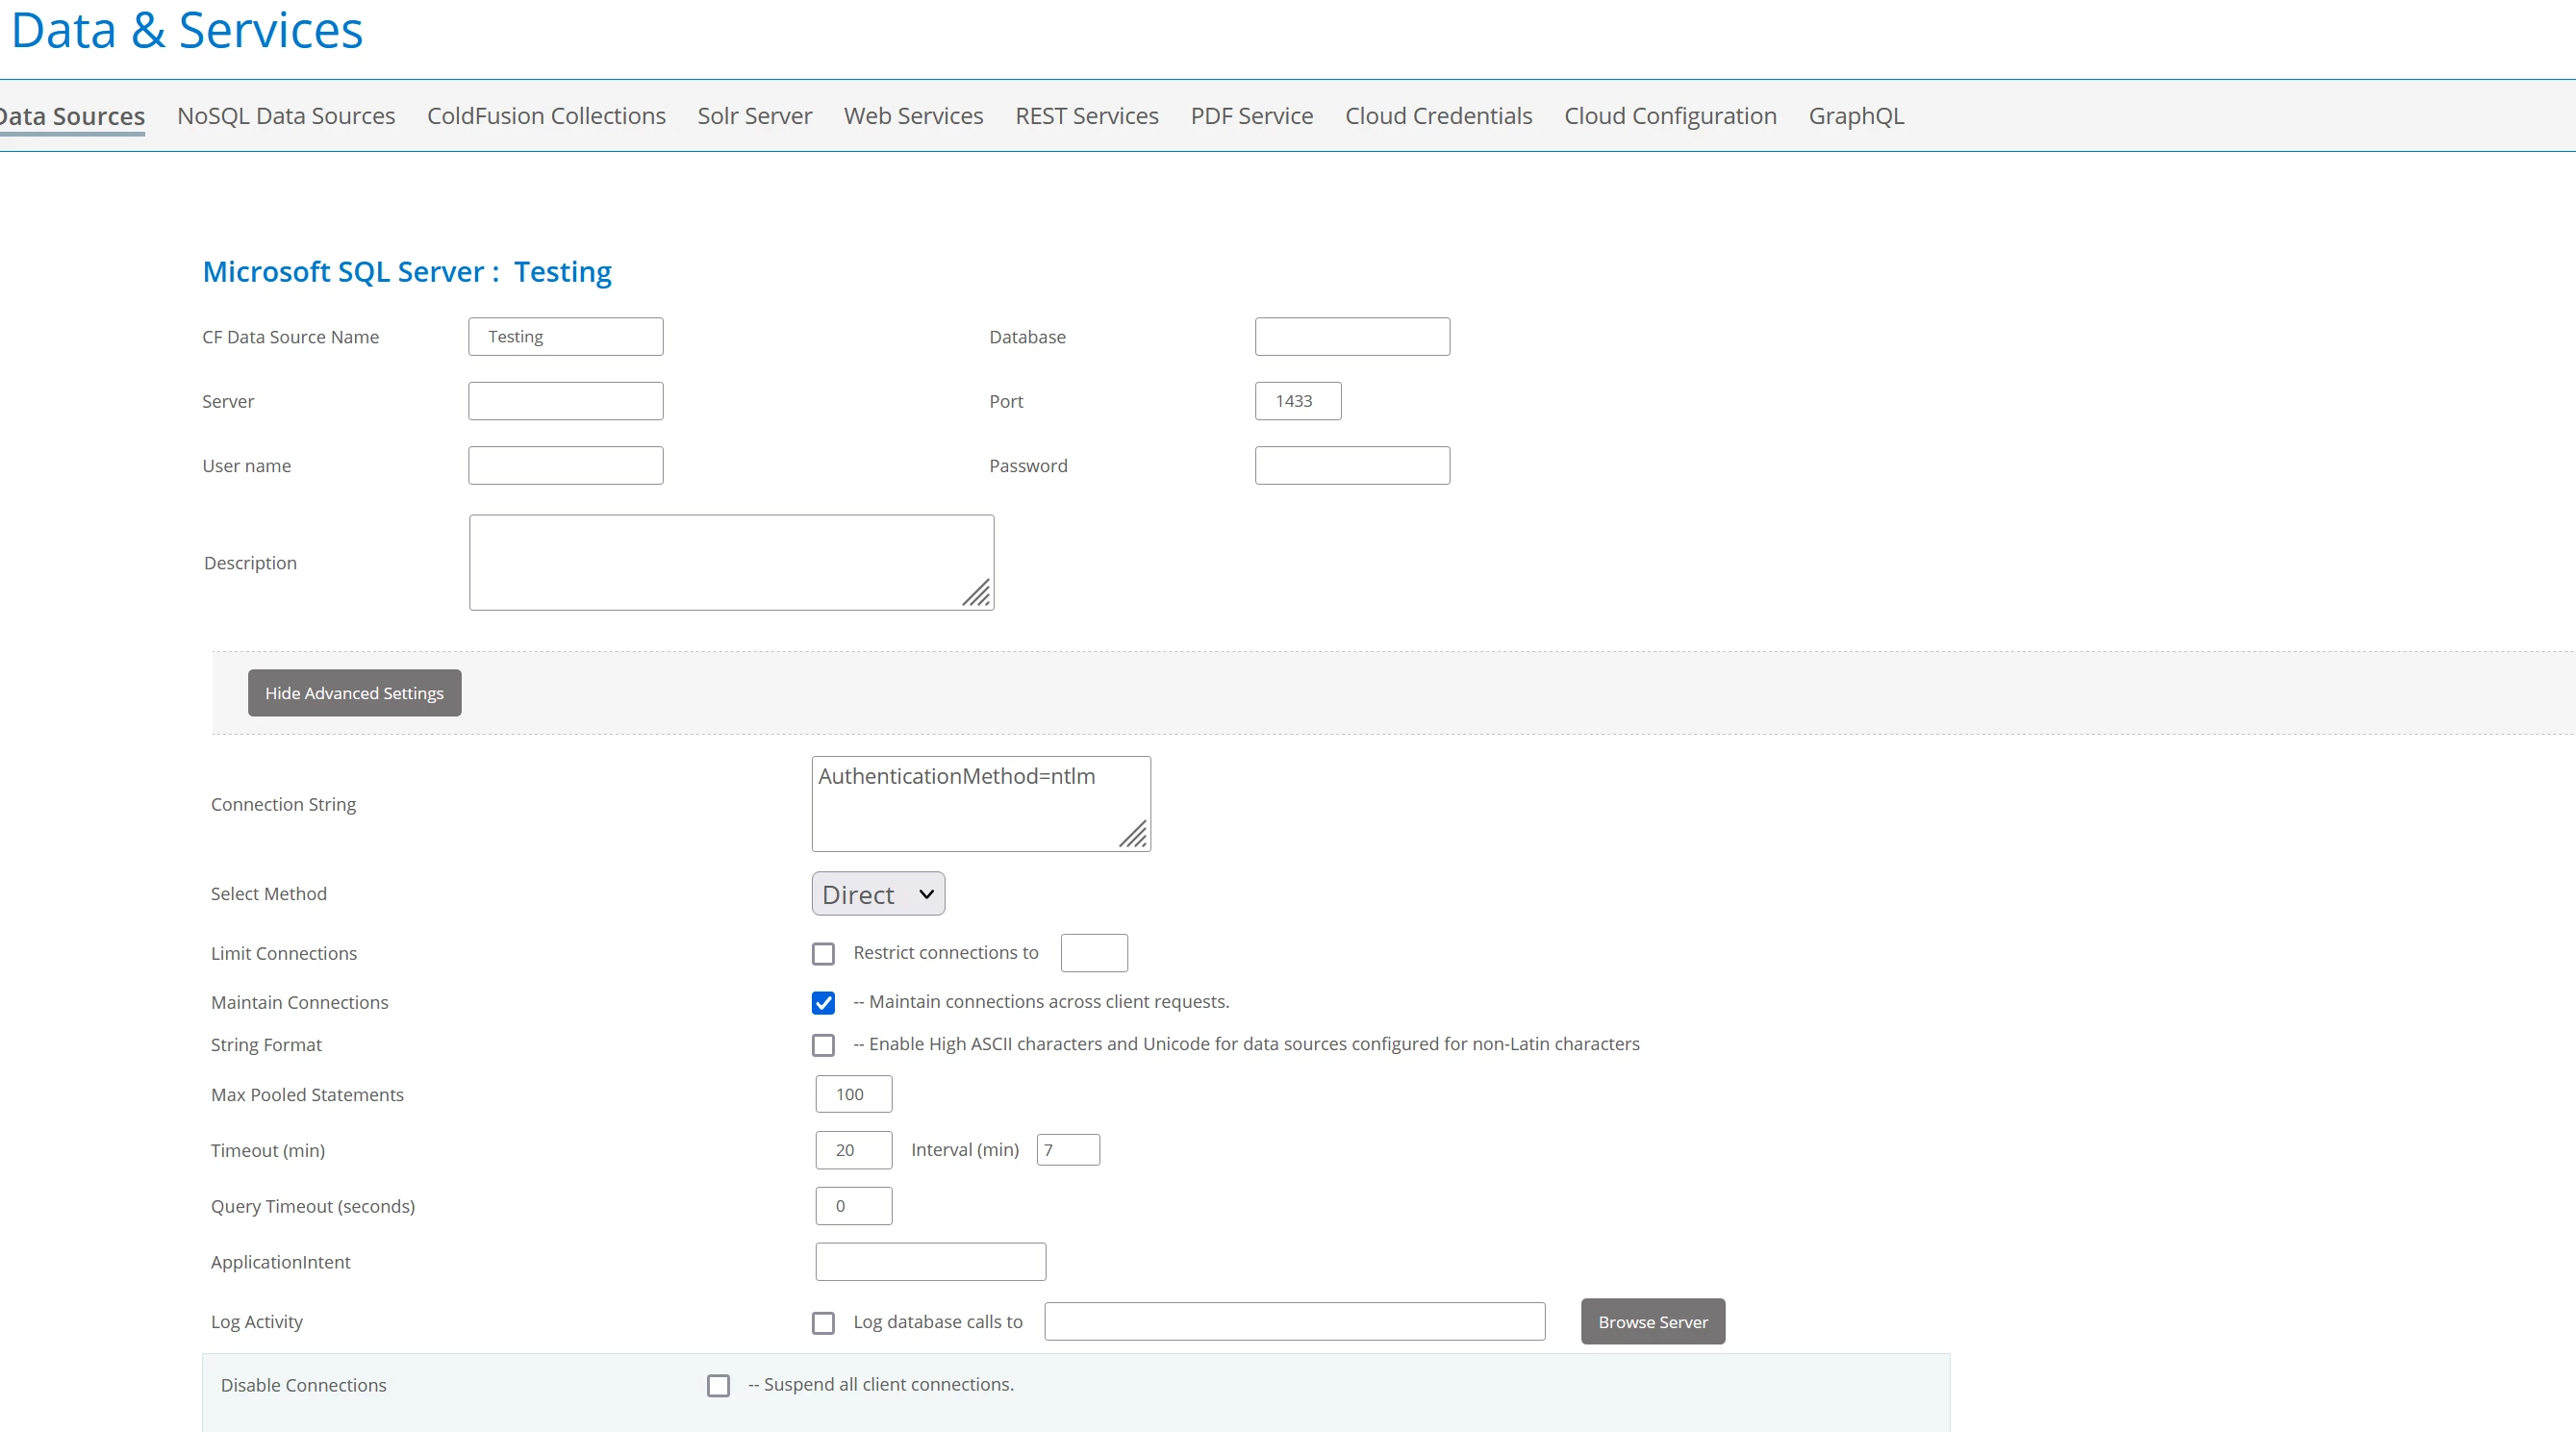Toggle Log database calls to checkbox
Viewport: 2576px width, 1432px height.
pyautogui.click(x=823, y=1323)
